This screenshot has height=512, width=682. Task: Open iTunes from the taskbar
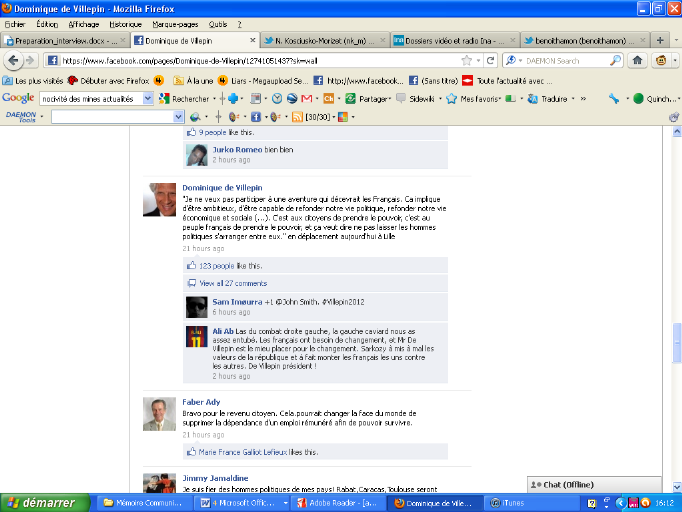coord(532,503)
